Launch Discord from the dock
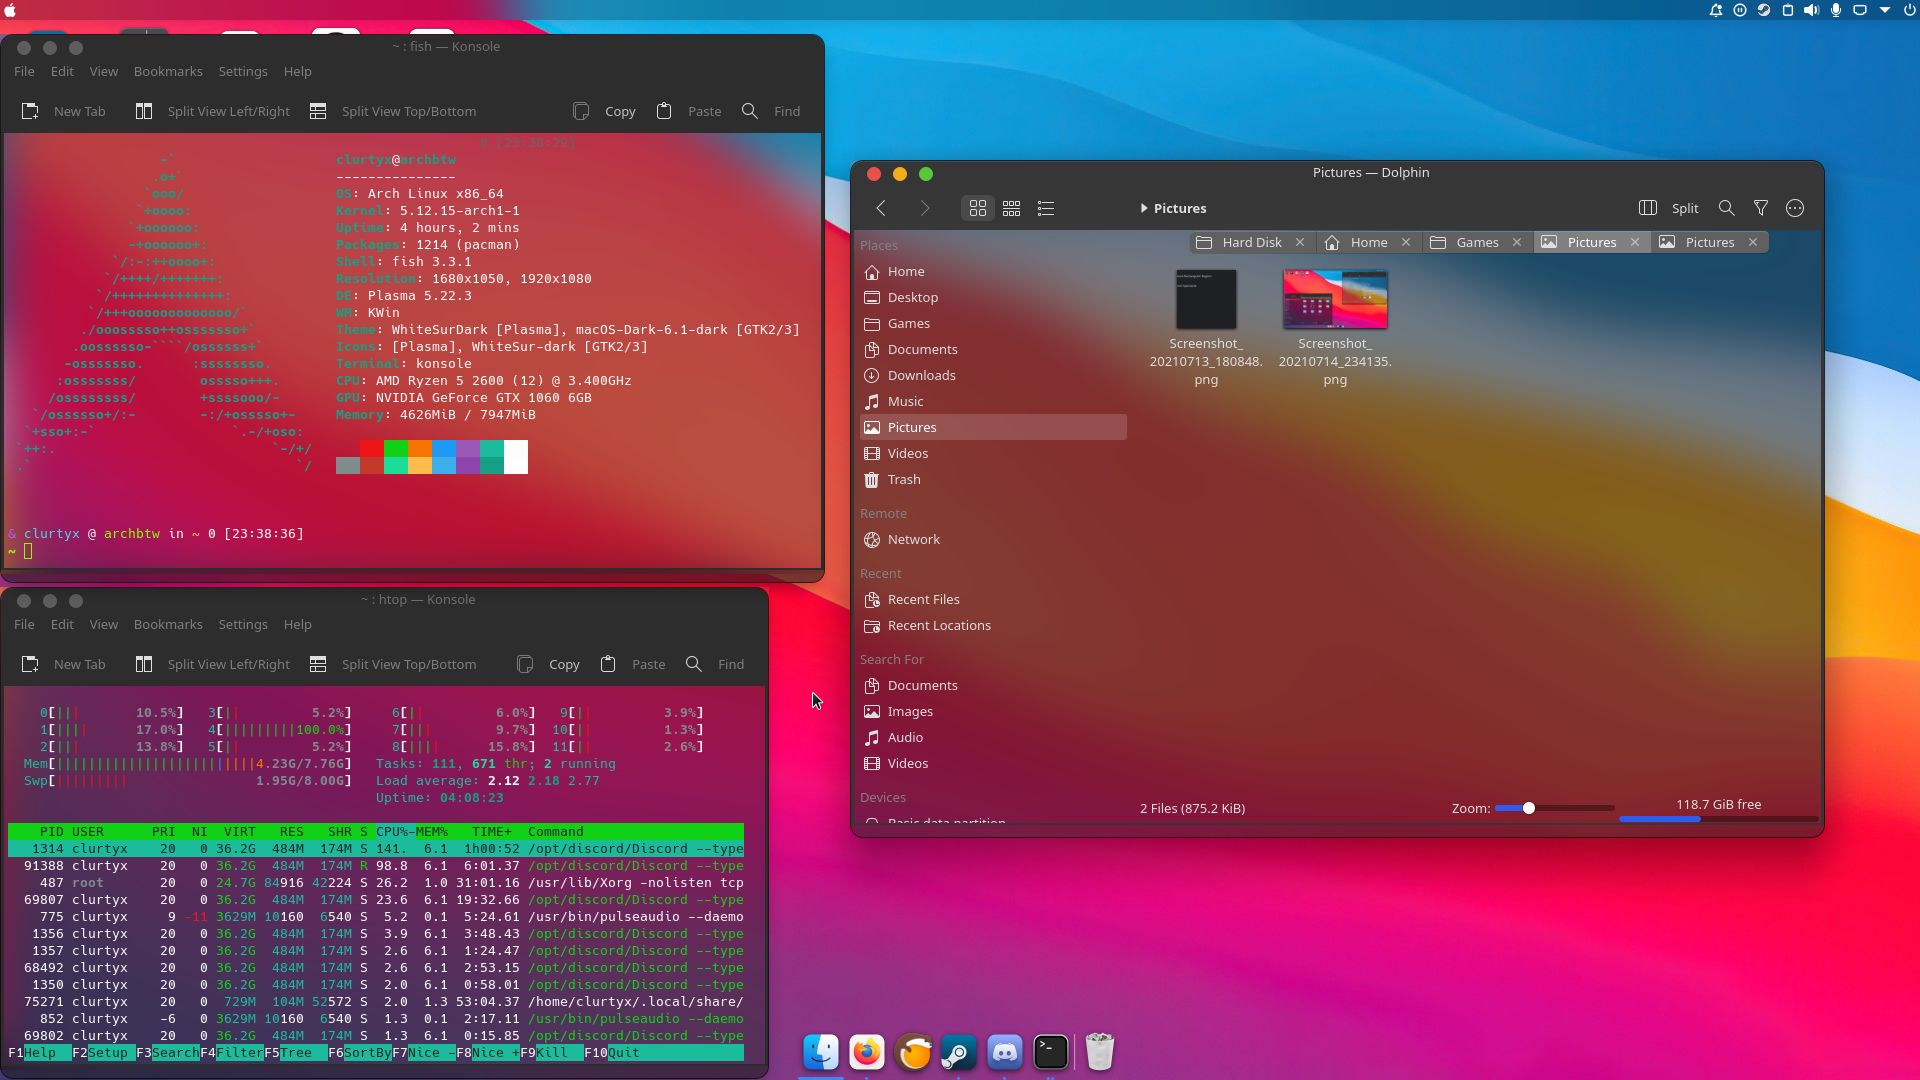 point(1004,1051)
